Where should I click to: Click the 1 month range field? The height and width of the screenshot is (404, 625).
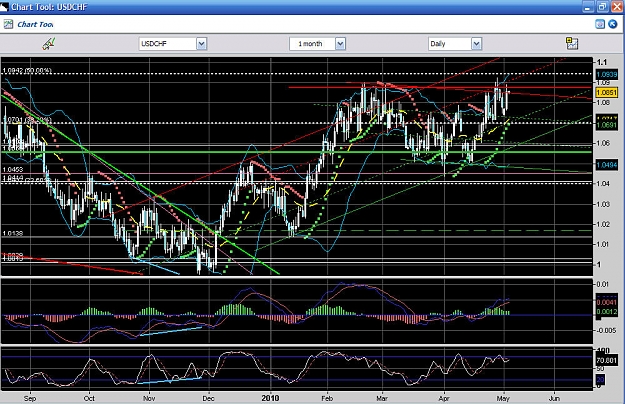(312, 44)
